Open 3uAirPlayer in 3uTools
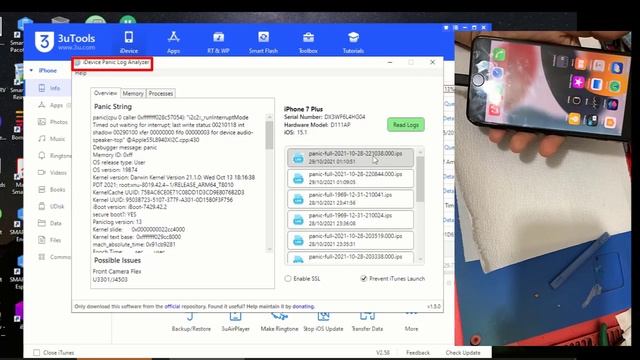The width and height of the screenshot is (640, 360). pos(236,322)
